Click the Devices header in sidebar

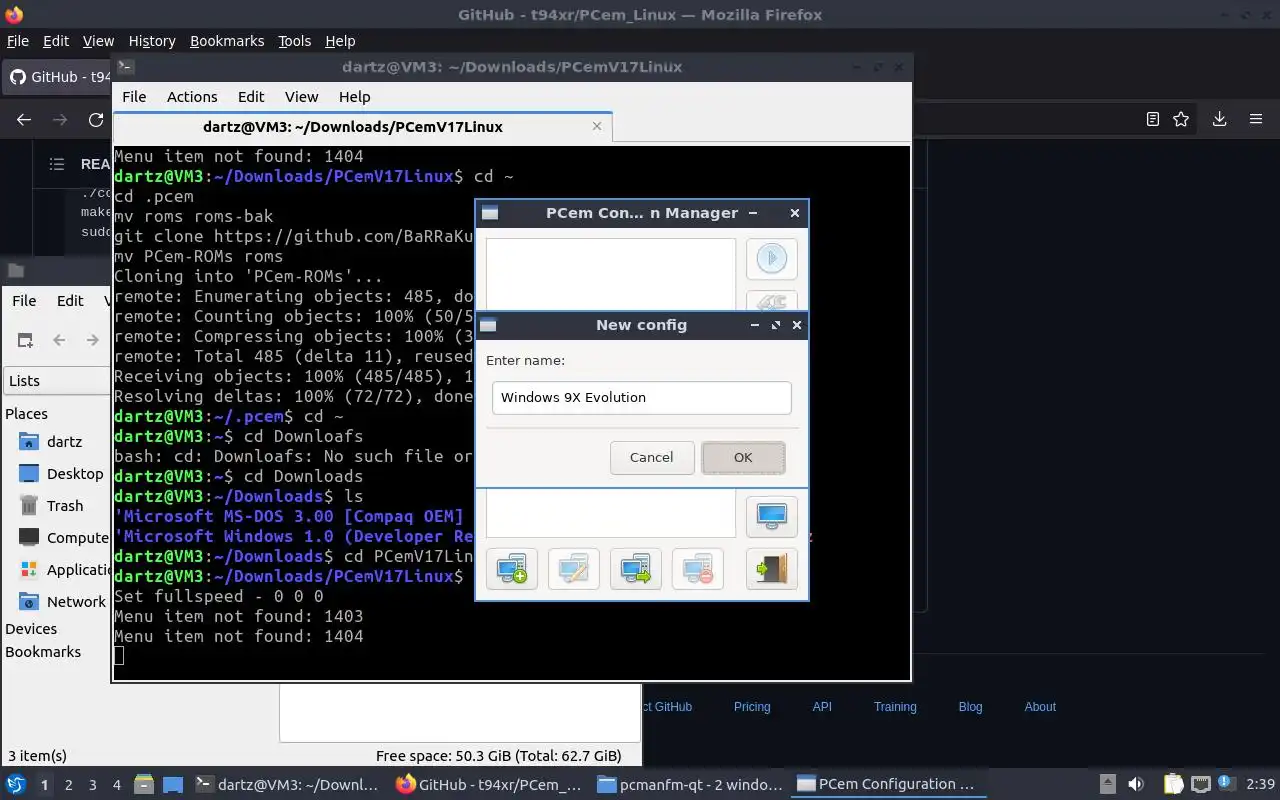coord(31,629)
